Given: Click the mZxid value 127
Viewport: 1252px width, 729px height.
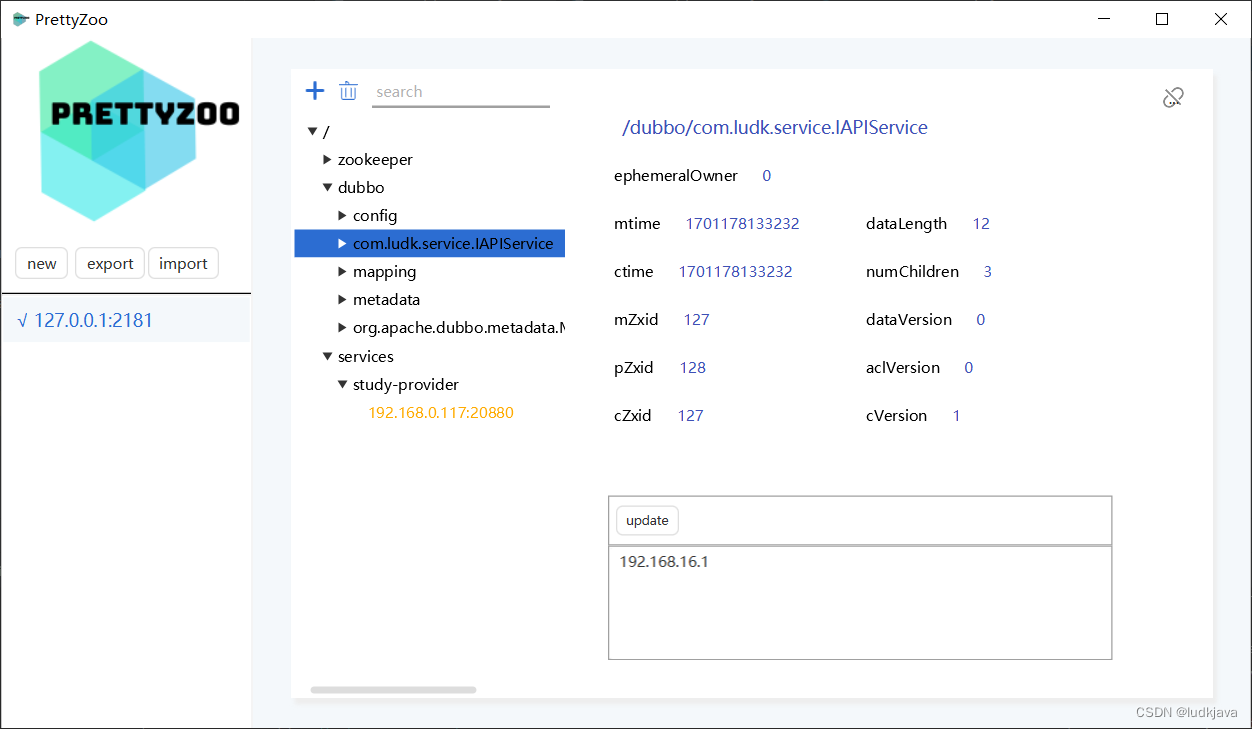Looking at the screenshot, I should point(696,319).
